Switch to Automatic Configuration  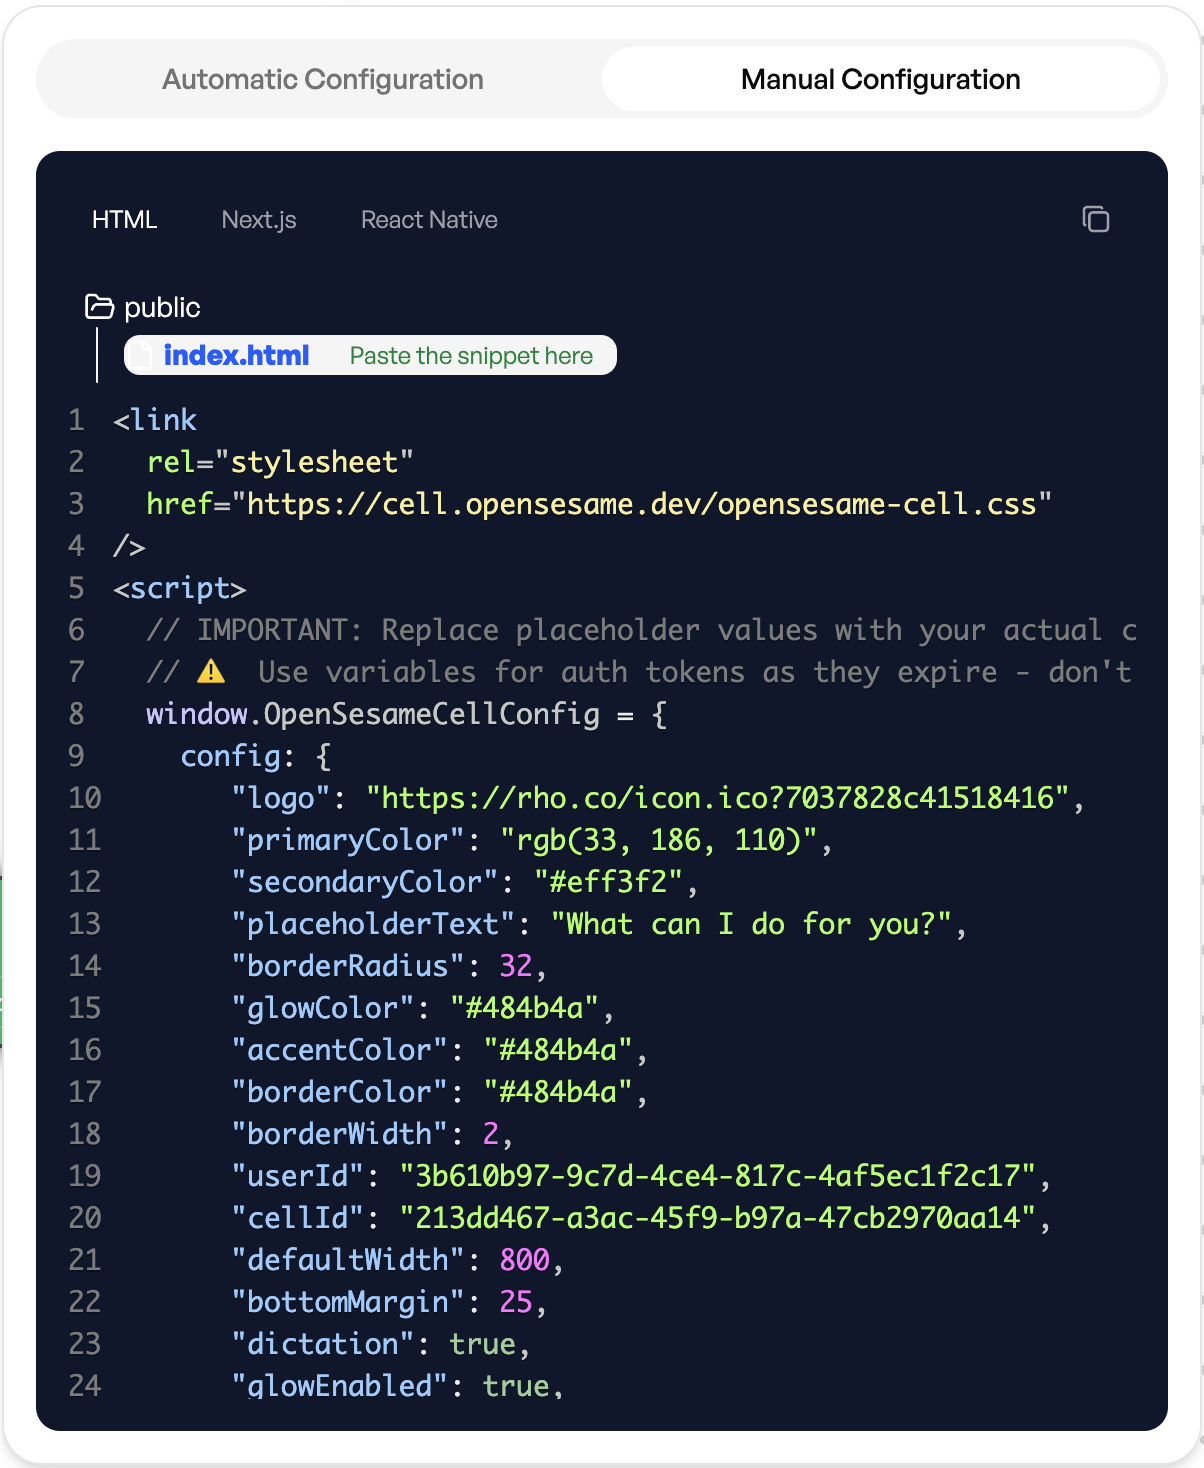pos(320,79)
